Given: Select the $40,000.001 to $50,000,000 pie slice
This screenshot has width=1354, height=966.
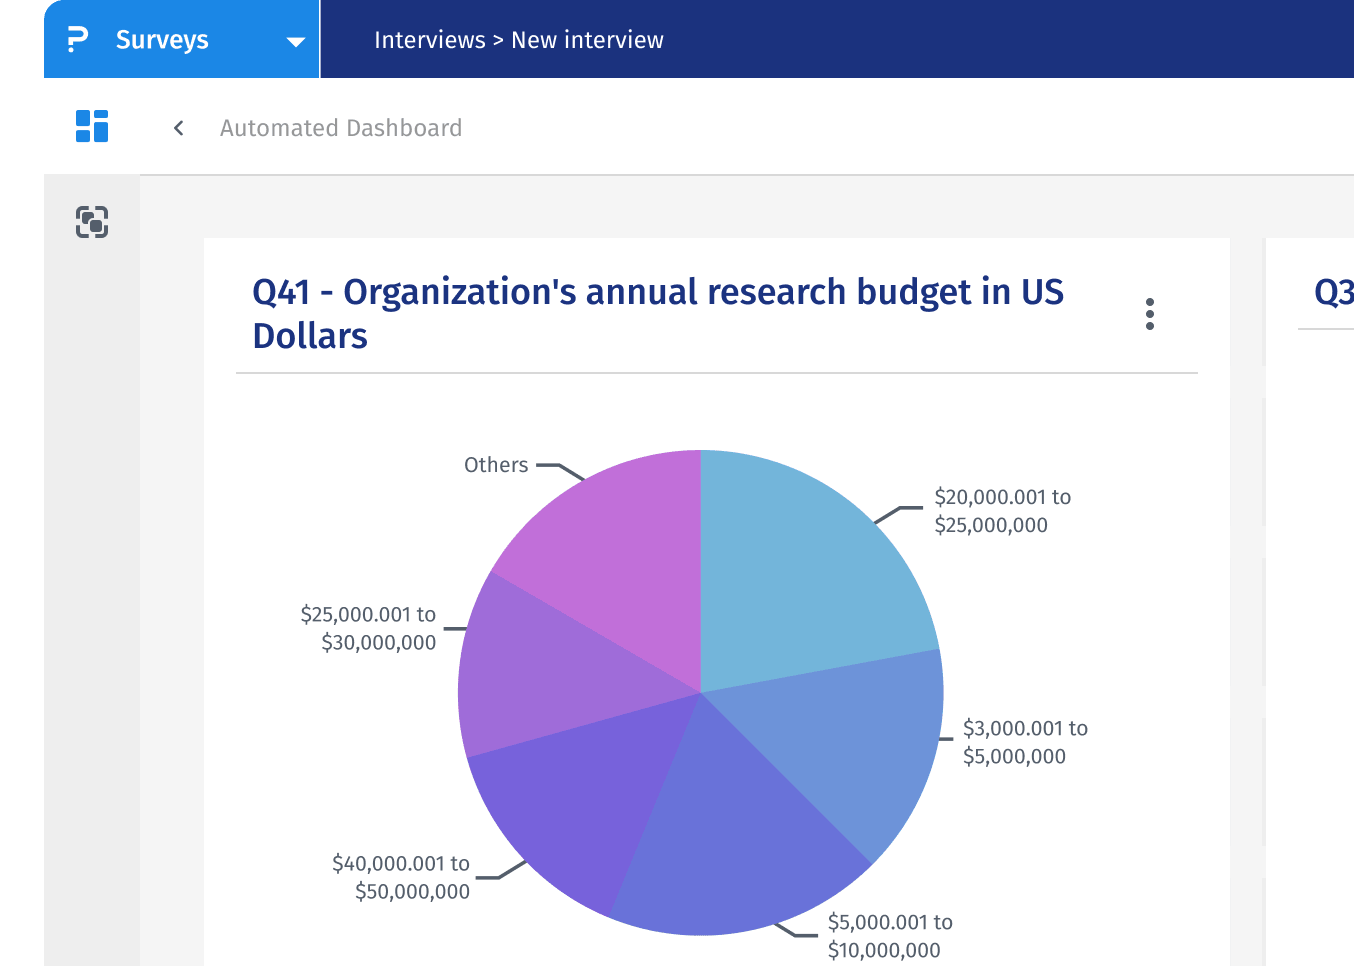Looking at the screenshot, I should tap(580, 800).
